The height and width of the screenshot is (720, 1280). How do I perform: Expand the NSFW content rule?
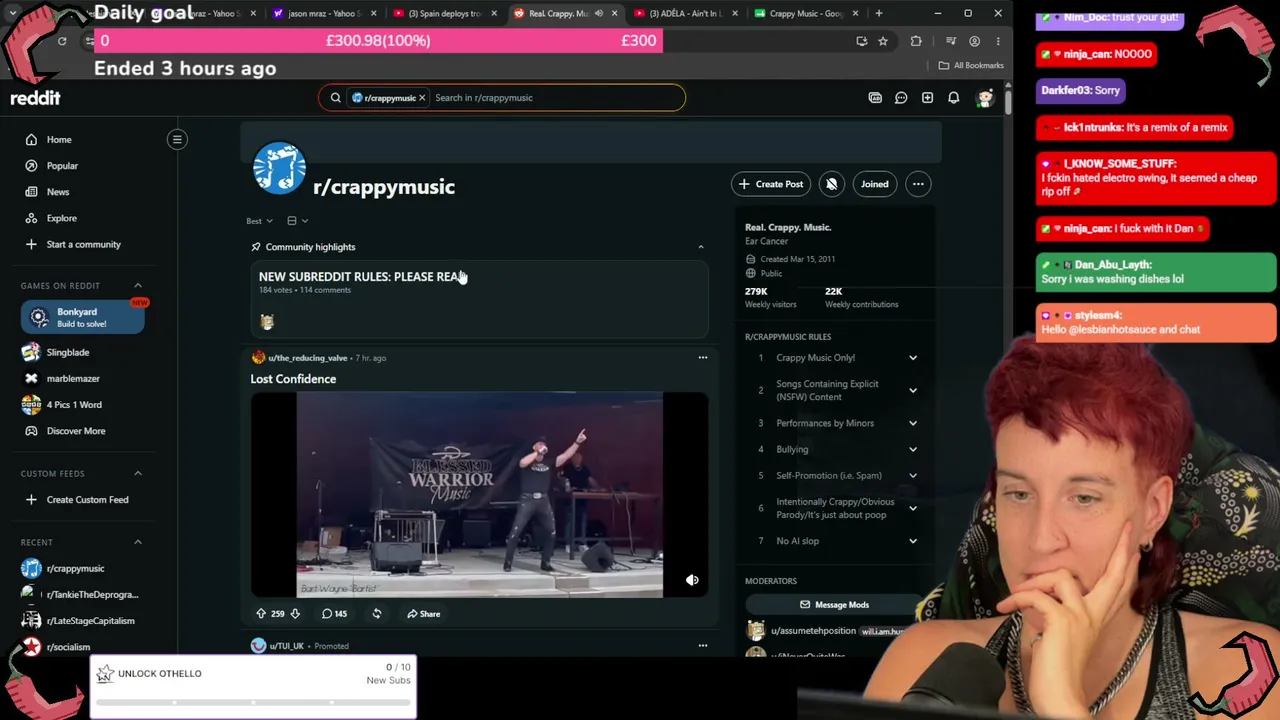913,390
